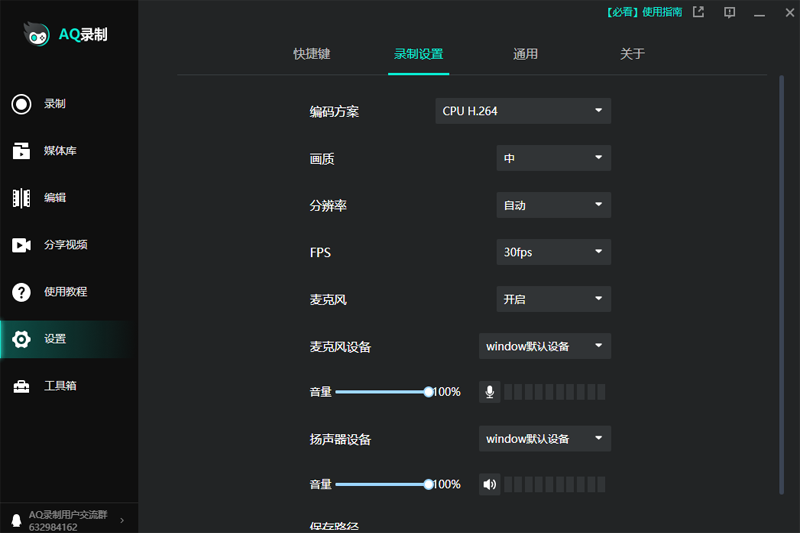Open 【必看】使用指南 link

coord(644,12)
